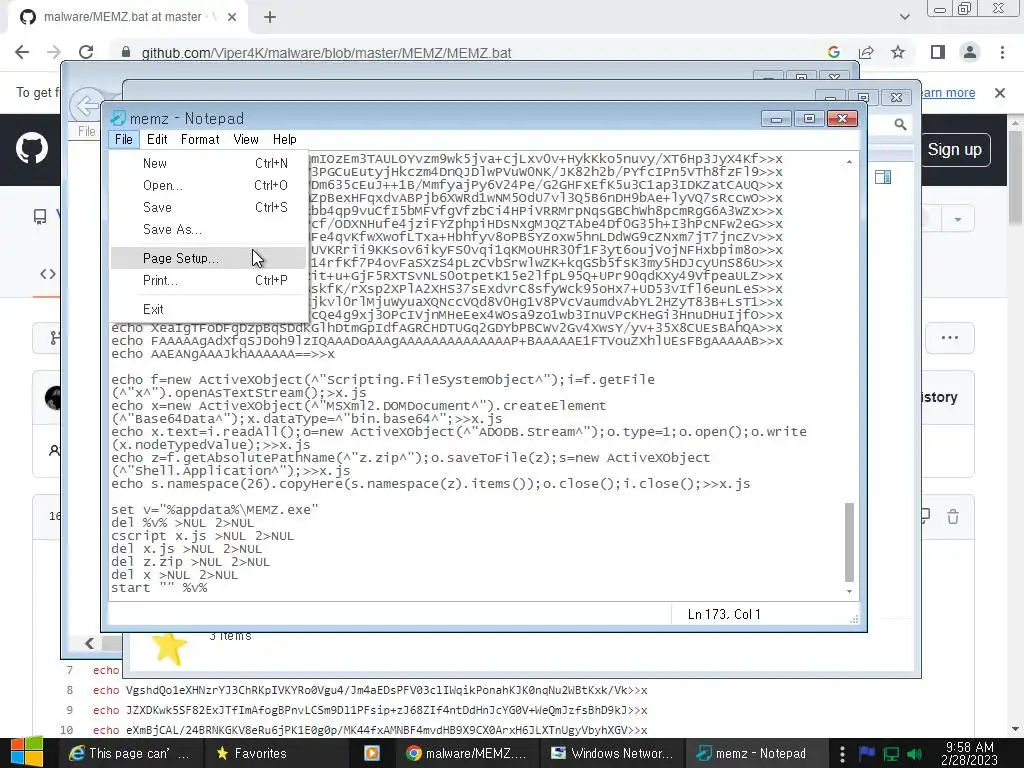
Task: Switch to malware/MEMZ Chrome taskbar item
Action: point(466,754)
